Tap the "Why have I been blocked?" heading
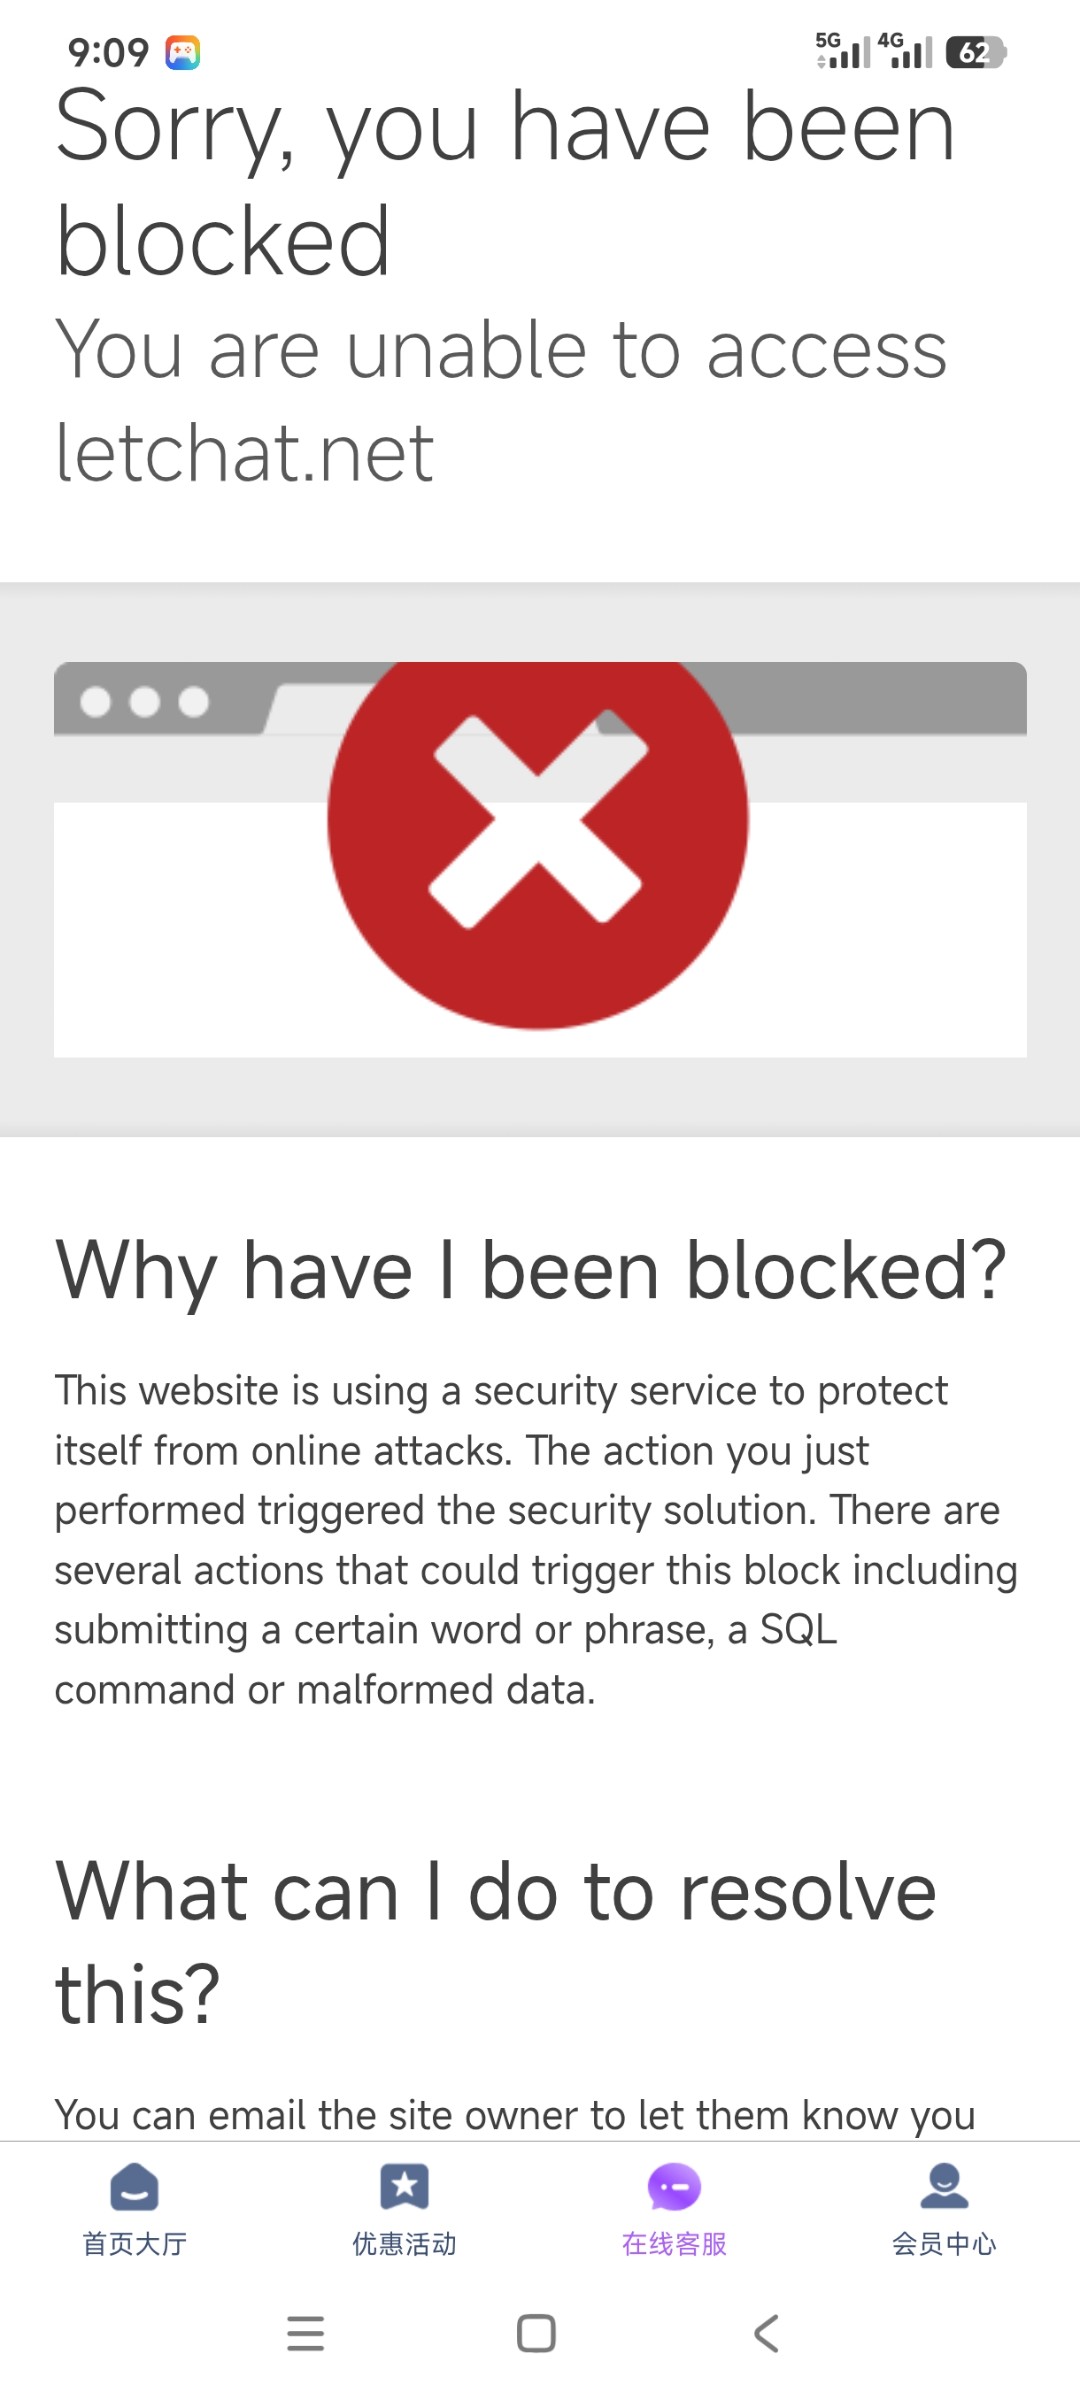 coord(530,1270)
